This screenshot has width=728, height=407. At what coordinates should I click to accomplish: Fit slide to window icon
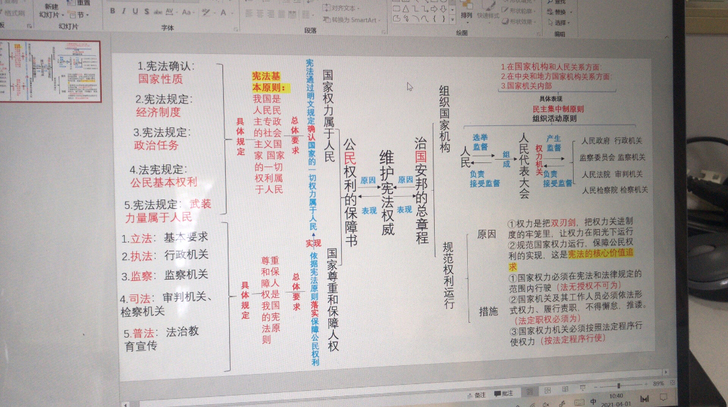[x=672, y=382]
